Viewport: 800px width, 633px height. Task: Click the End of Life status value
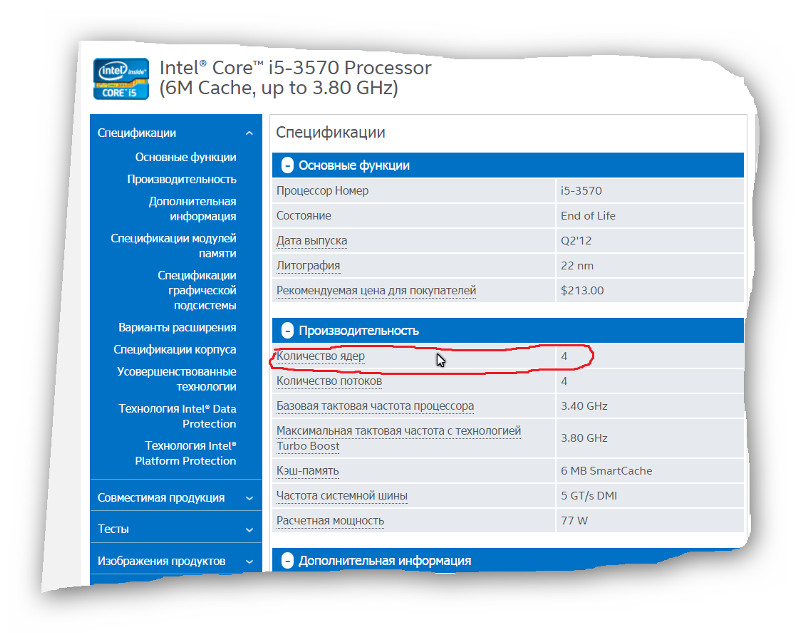[588, 216]
